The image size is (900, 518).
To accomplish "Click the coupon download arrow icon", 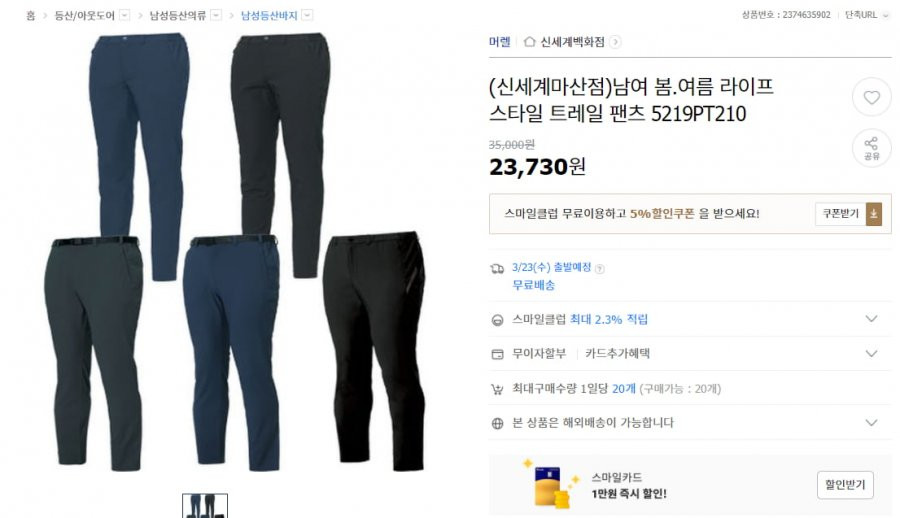I will (874, 214).
